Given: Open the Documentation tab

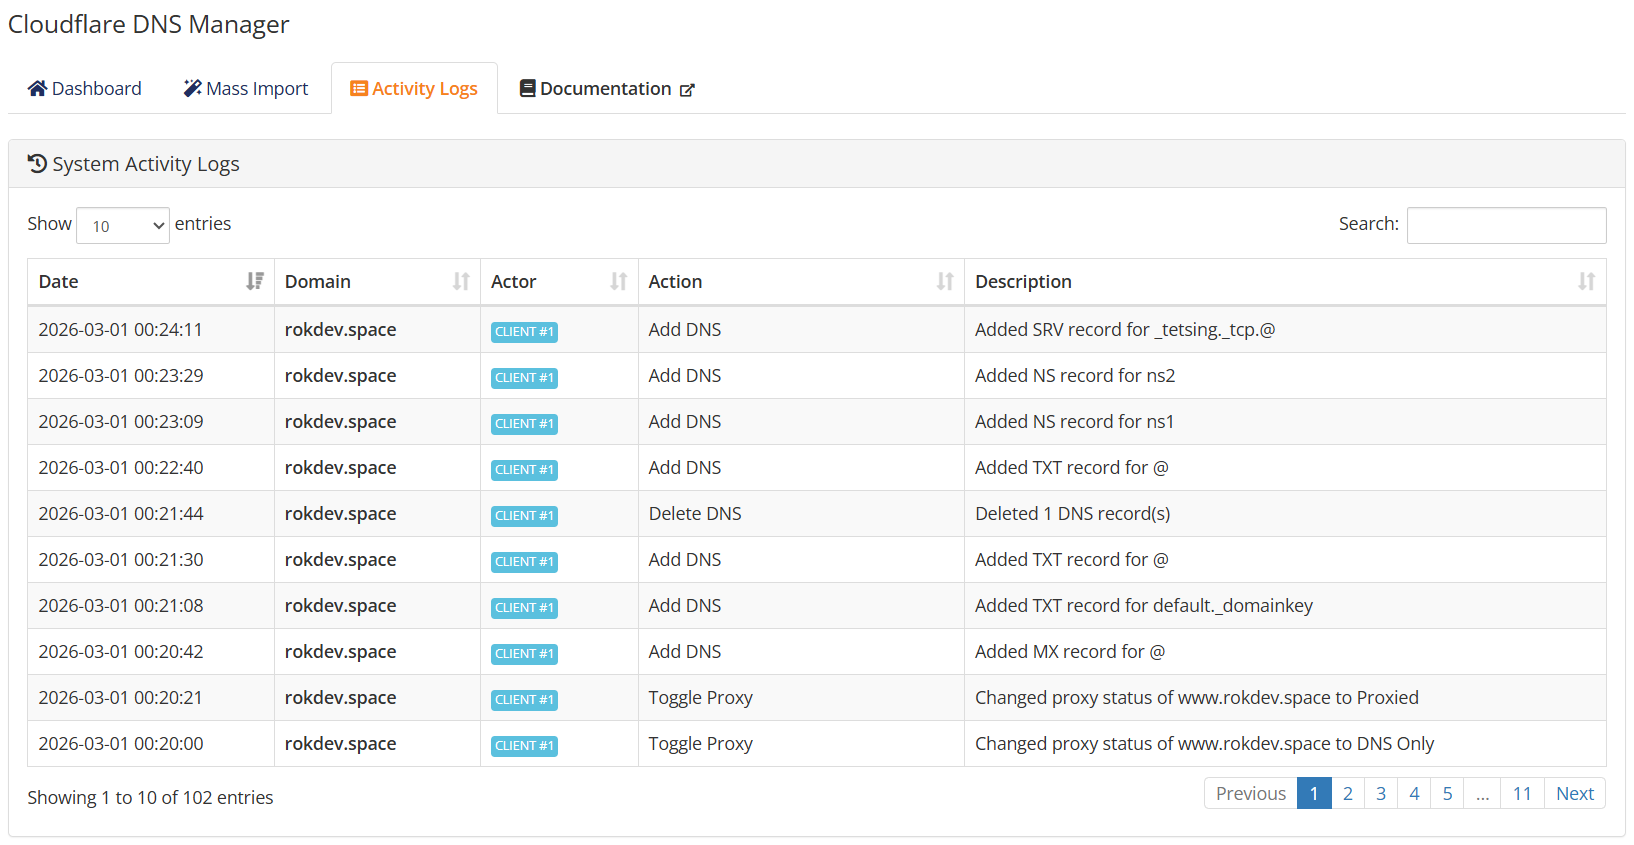Looking at the screenshot, I should point(607,88).
